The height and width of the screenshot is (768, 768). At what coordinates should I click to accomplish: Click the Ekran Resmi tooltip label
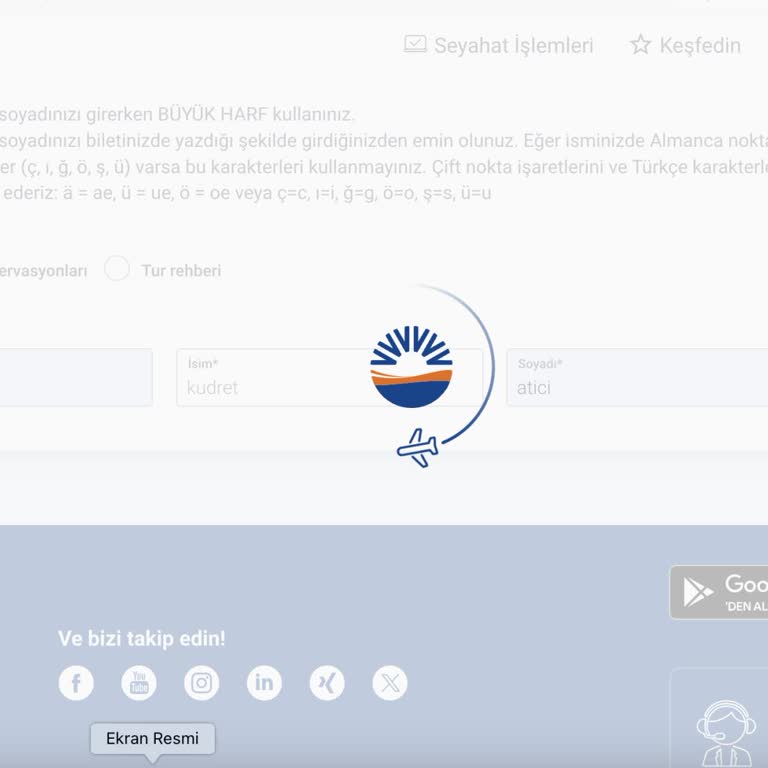[x=152, y=739]
